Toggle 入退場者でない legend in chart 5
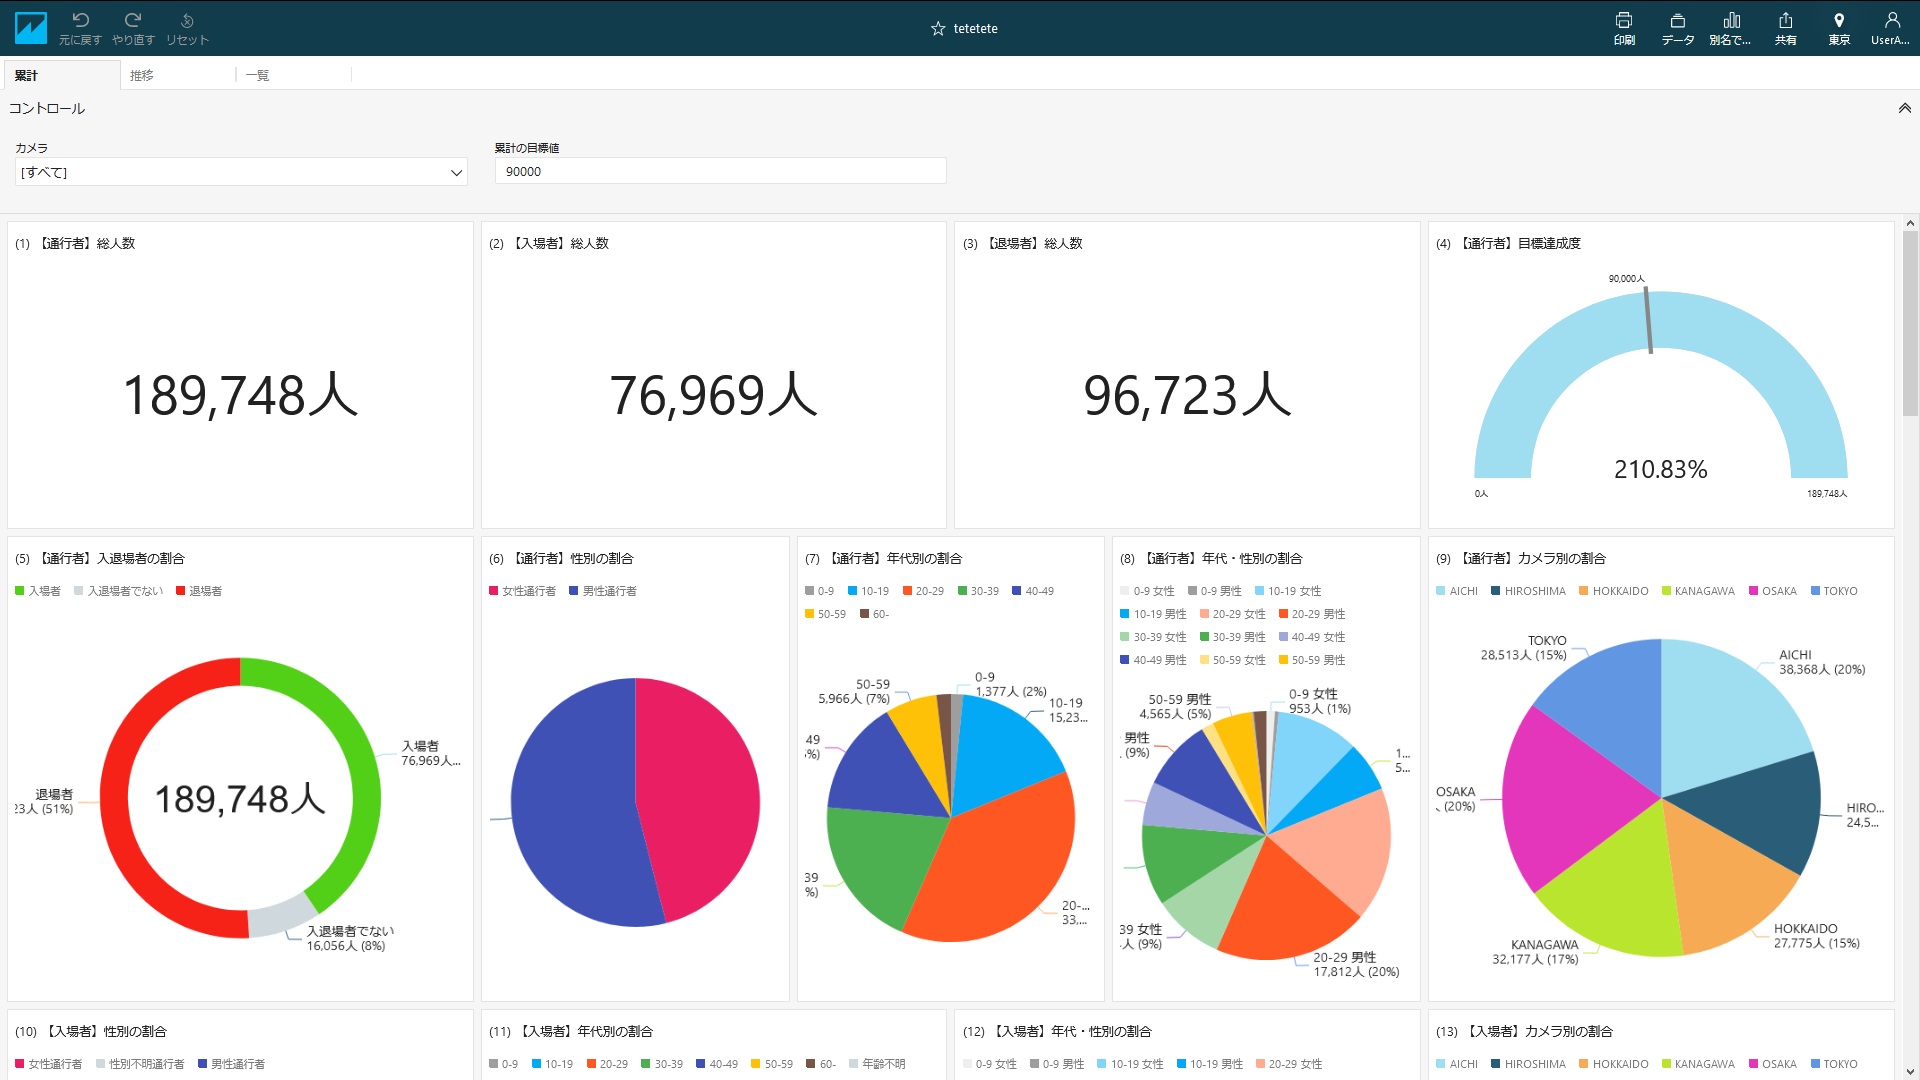The width and height of the screenshot is (1920, 1080). tap(118, 591)
